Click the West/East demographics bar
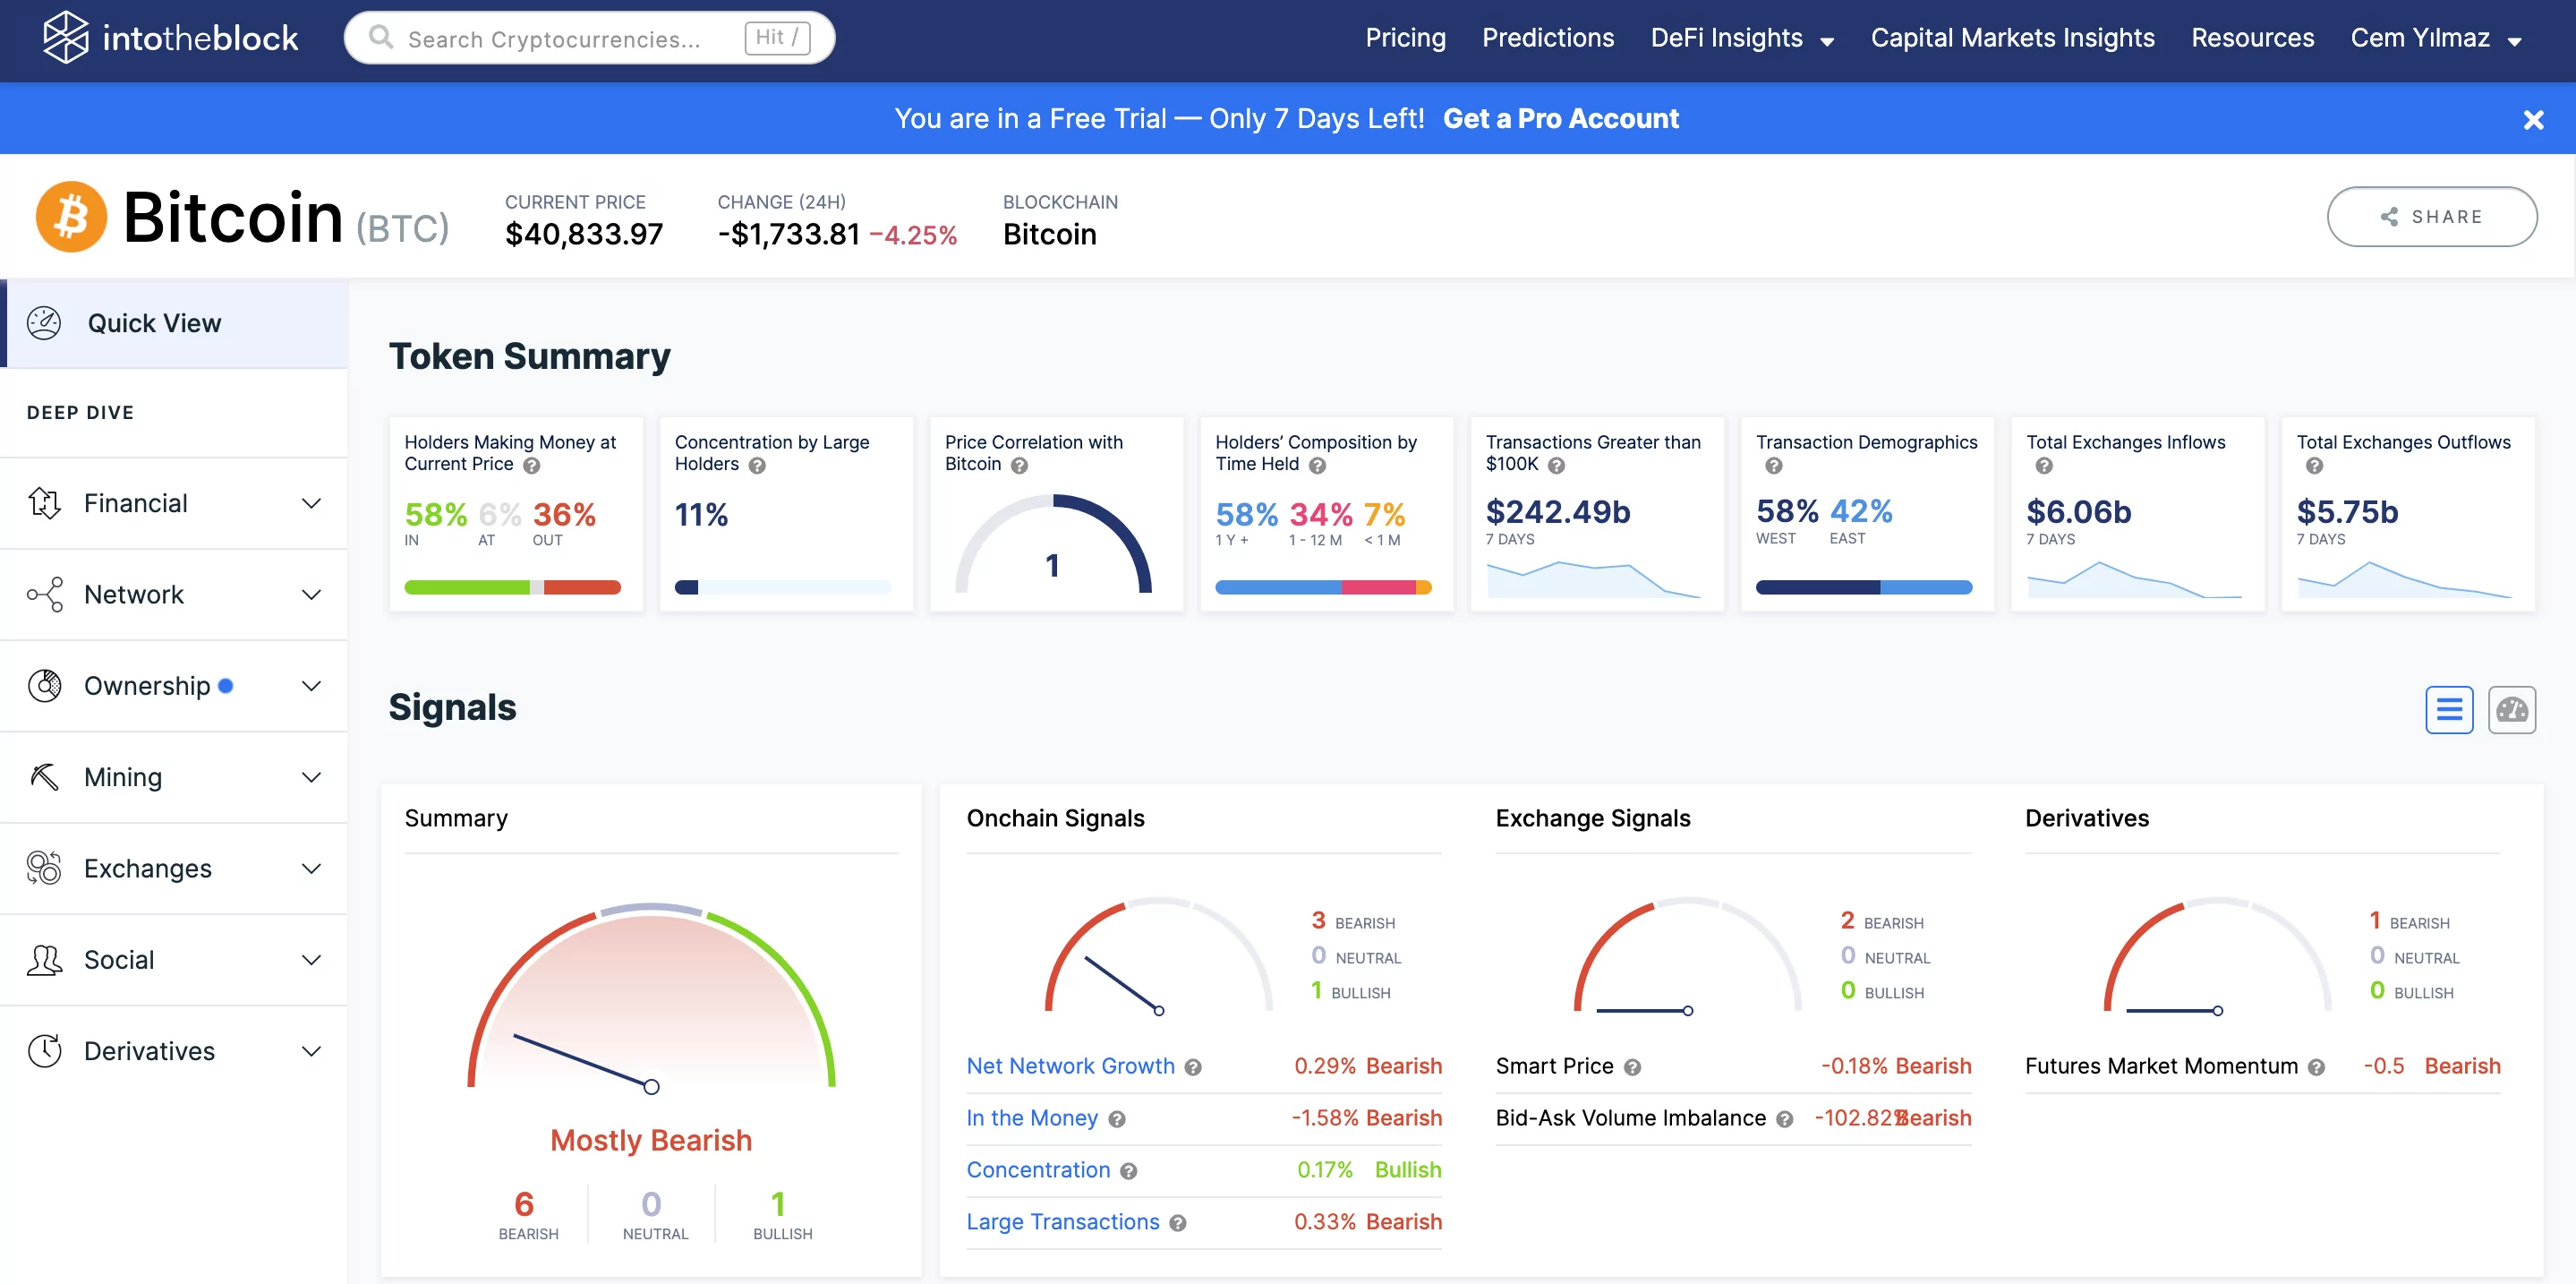 [x=1864, y=587]
